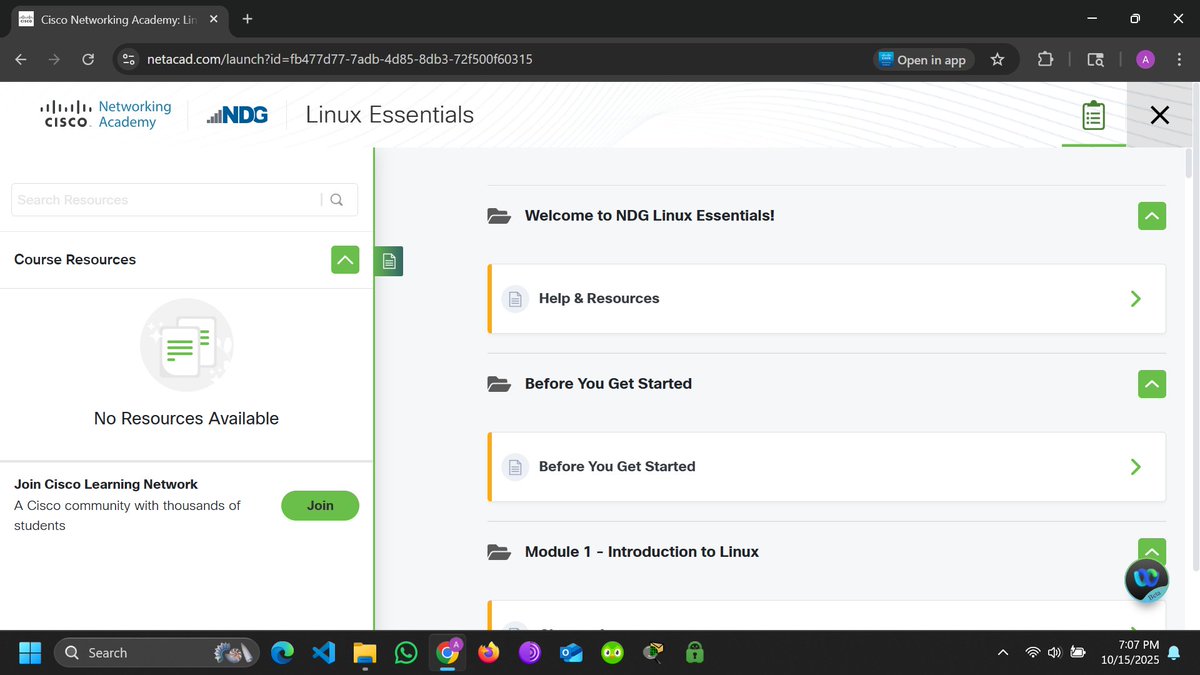Click the Cisco Networking Academy logo

(106, 114)
